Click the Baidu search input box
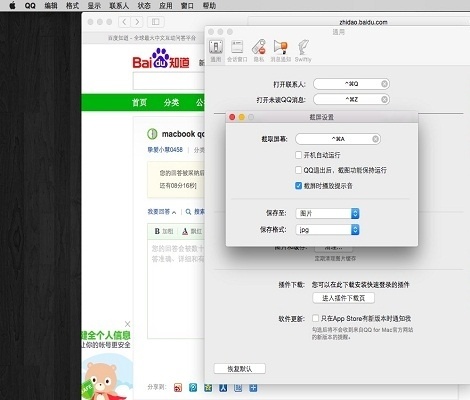Screen dimensions: 470x400 (x=169, y=81)
